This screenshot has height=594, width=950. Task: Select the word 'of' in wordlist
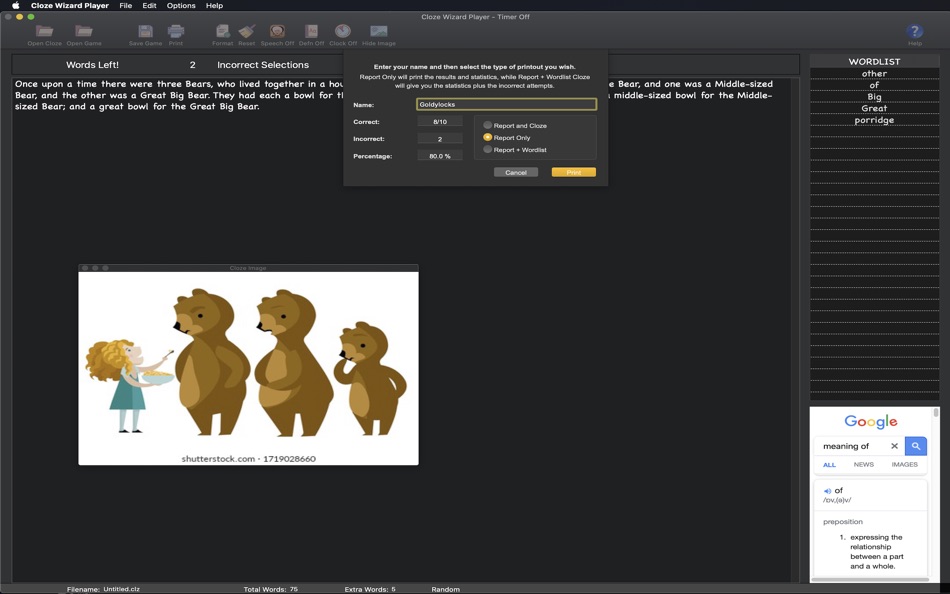coord(874,85)
